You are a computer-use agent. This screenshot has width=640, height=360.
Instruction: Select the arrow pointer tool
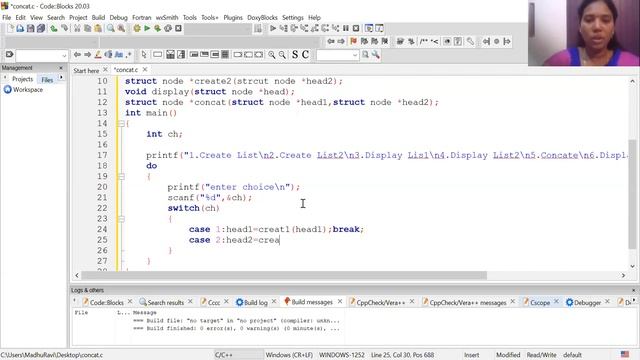tap(144, 55)
